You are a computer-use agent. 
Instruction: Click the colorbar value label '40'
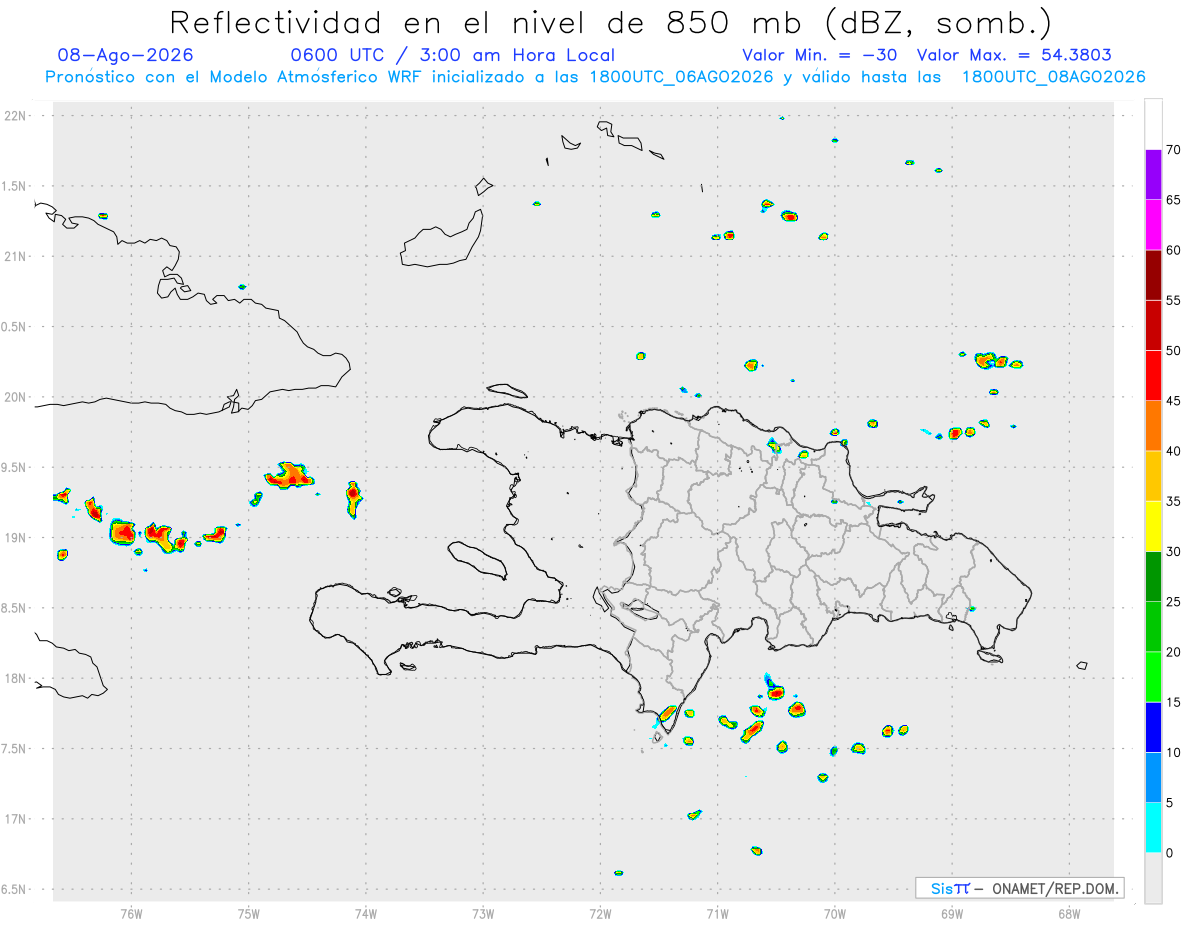coord(1173,451)
